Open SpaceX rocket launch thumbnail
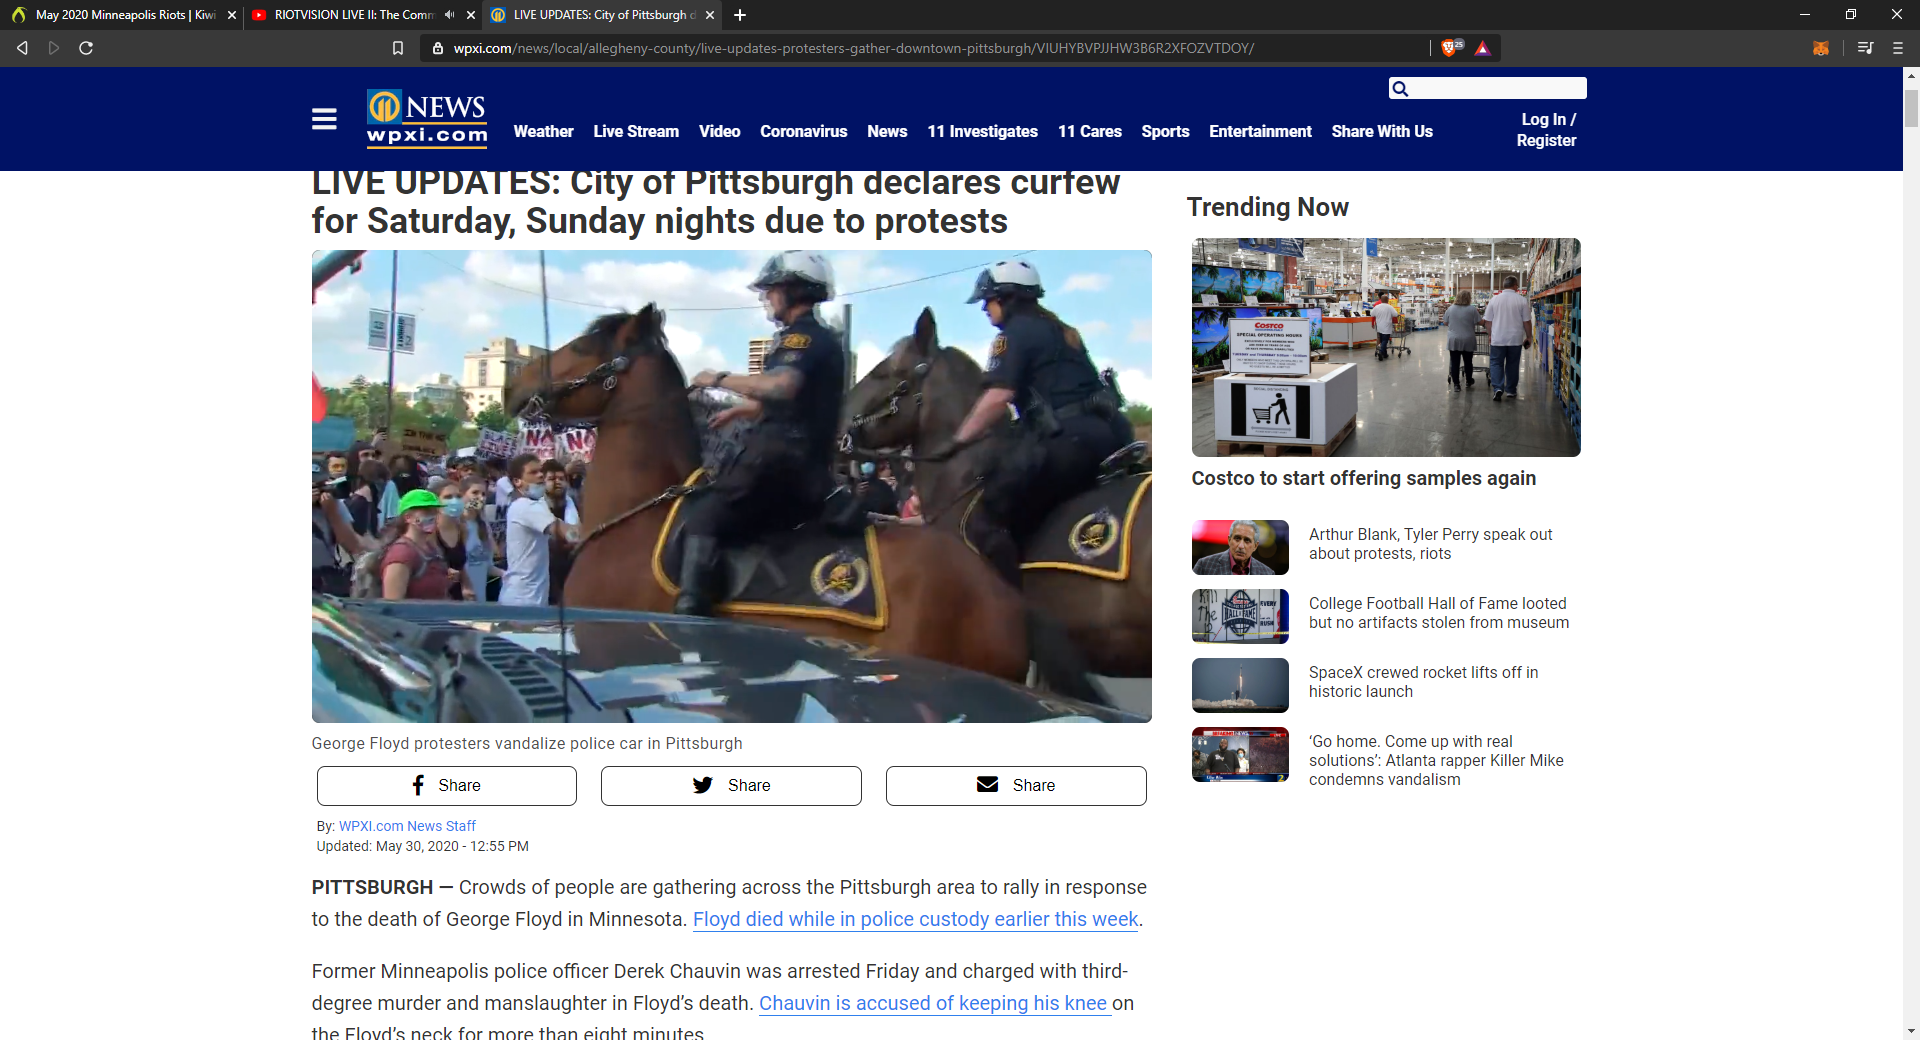The height and width of the screenshot is (1040, 1920). click(1240, 685)
